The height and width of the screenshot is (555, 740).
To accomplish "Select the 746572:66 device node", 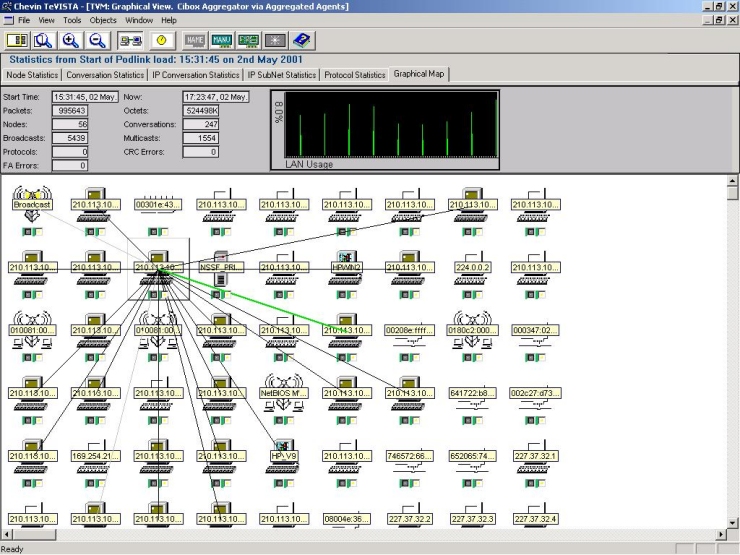I will coord(409,456).
